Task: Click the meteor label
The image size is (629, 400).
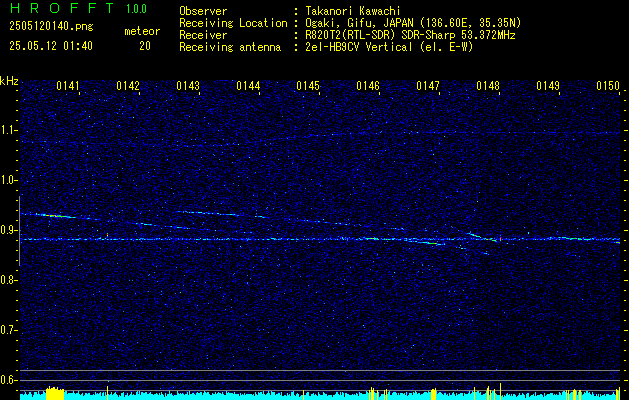Action: (142, 31)
